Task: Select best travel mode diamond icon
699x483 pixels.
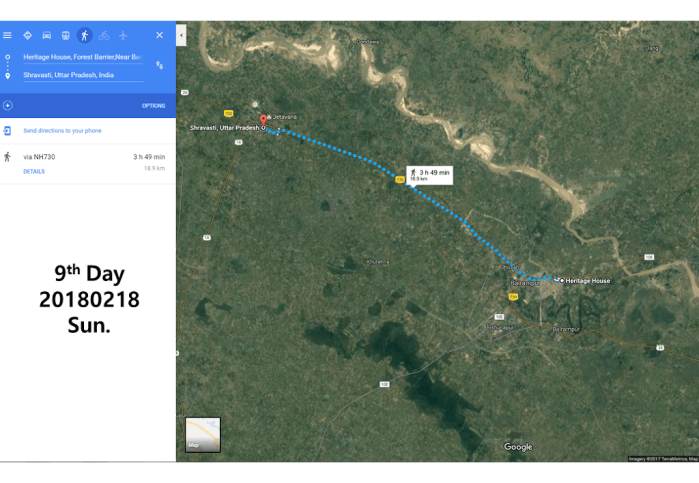Action: point(28,35)
